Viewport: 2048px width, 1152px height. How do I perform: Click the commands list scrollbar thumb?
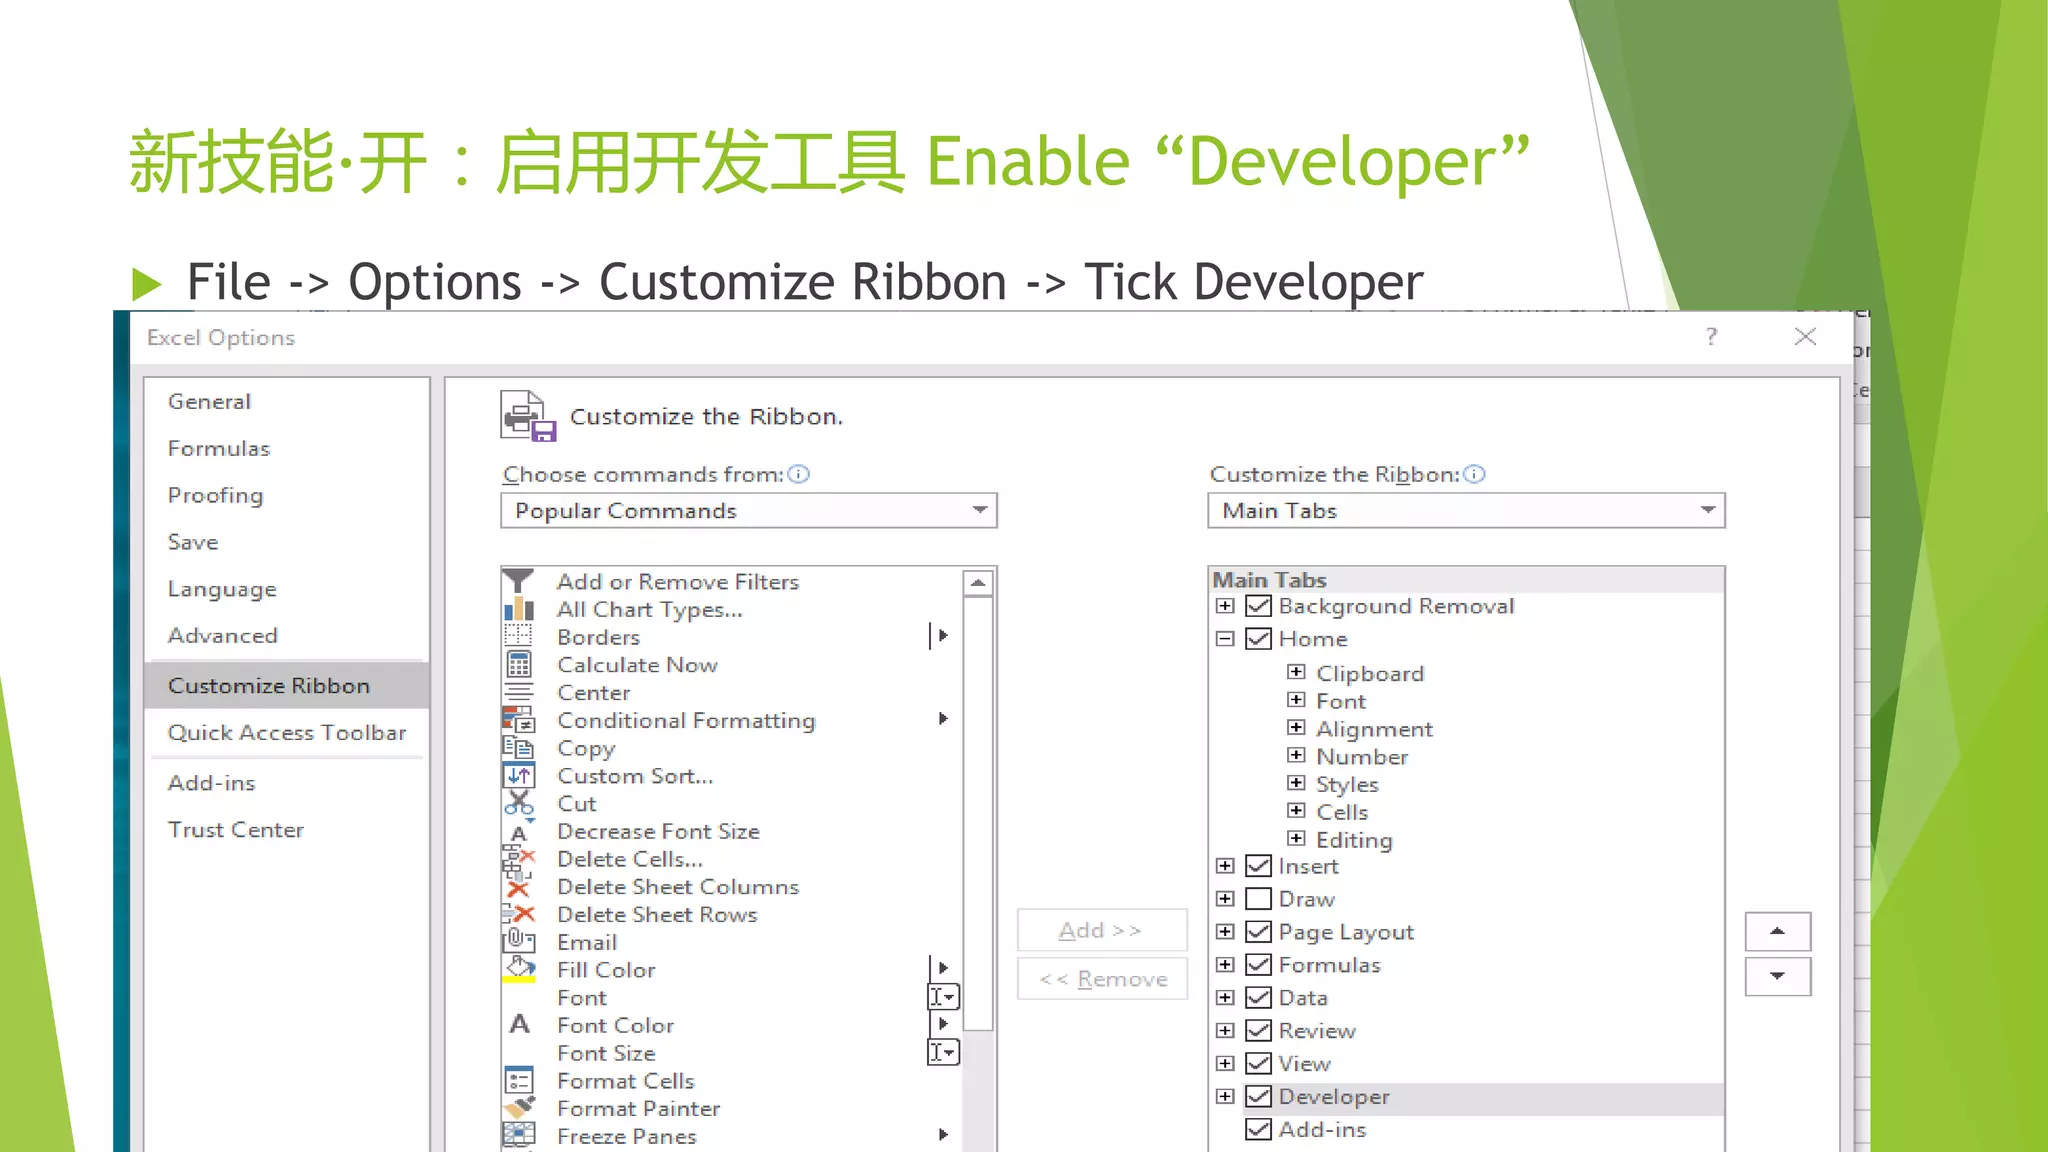978,813
